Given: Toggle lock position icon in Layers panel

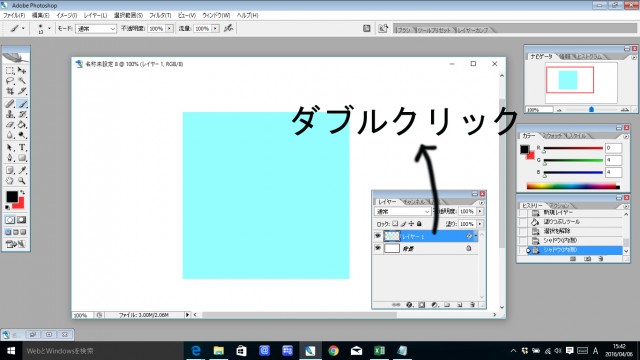Looking at the screenshot, I should click(x=411, y=224).
